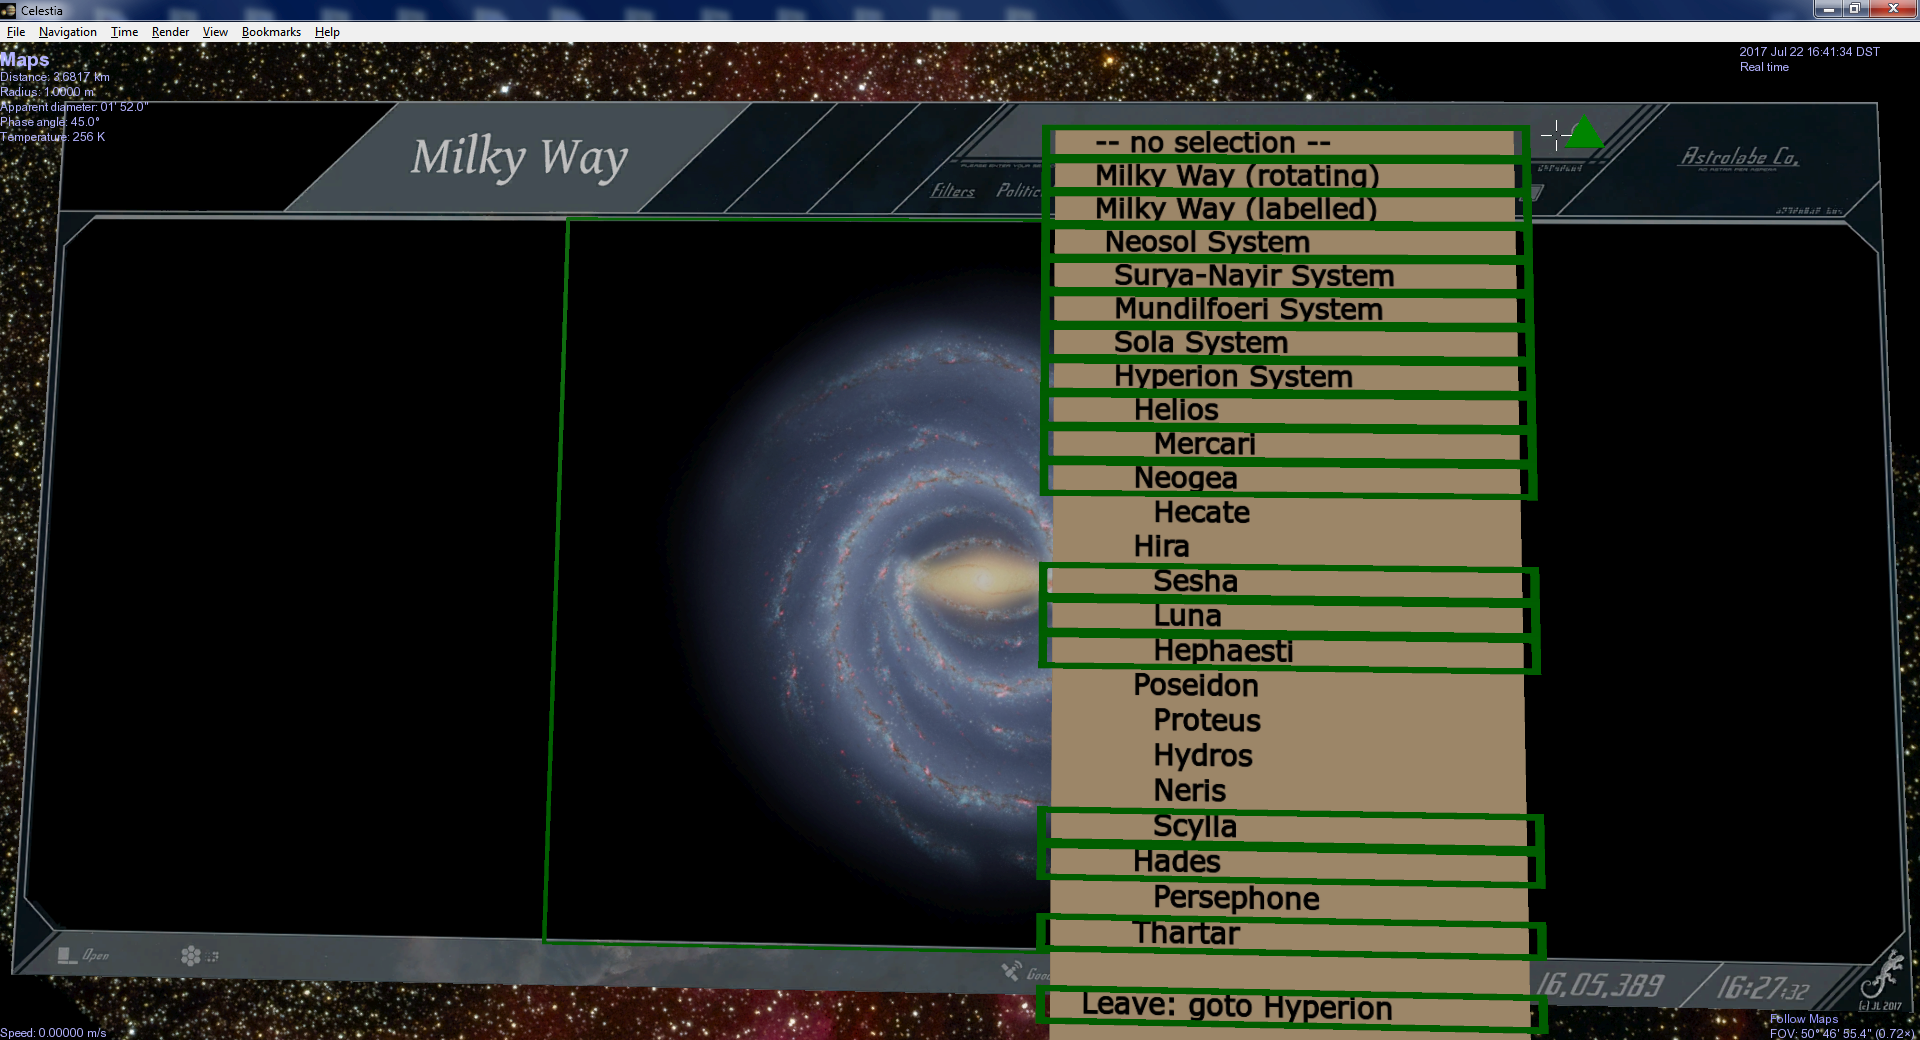Click the Milky Way galaxy map image

point(798,583)
